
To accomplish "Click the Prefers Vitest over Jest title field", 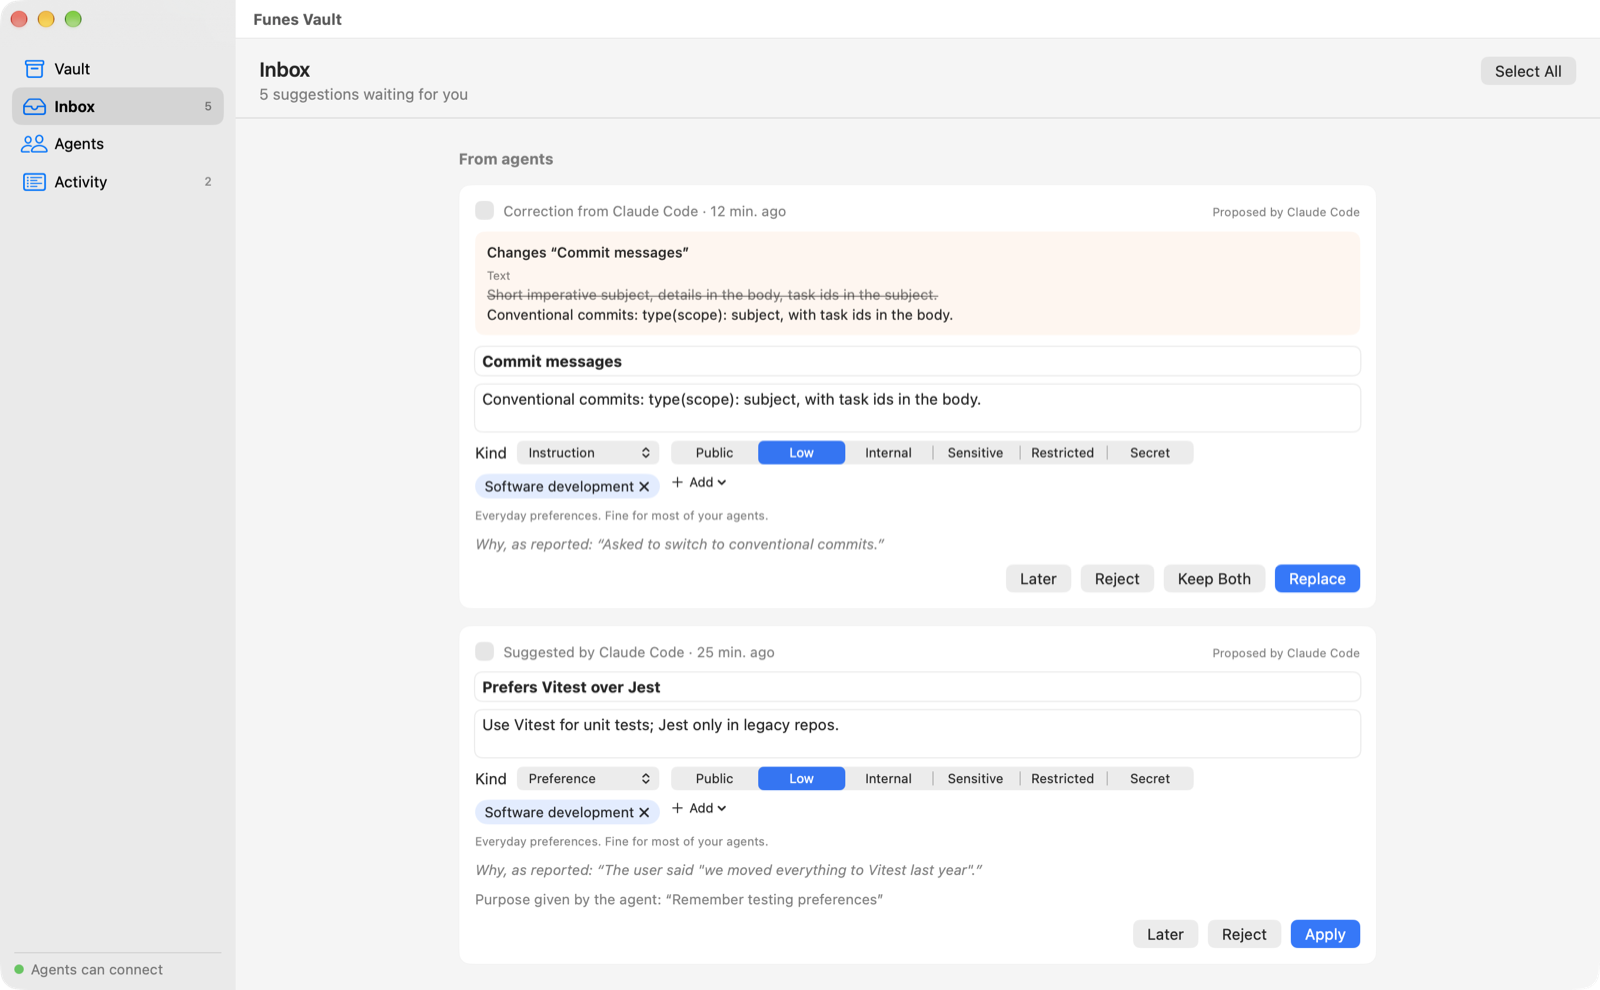I will (x=917, y=687).
